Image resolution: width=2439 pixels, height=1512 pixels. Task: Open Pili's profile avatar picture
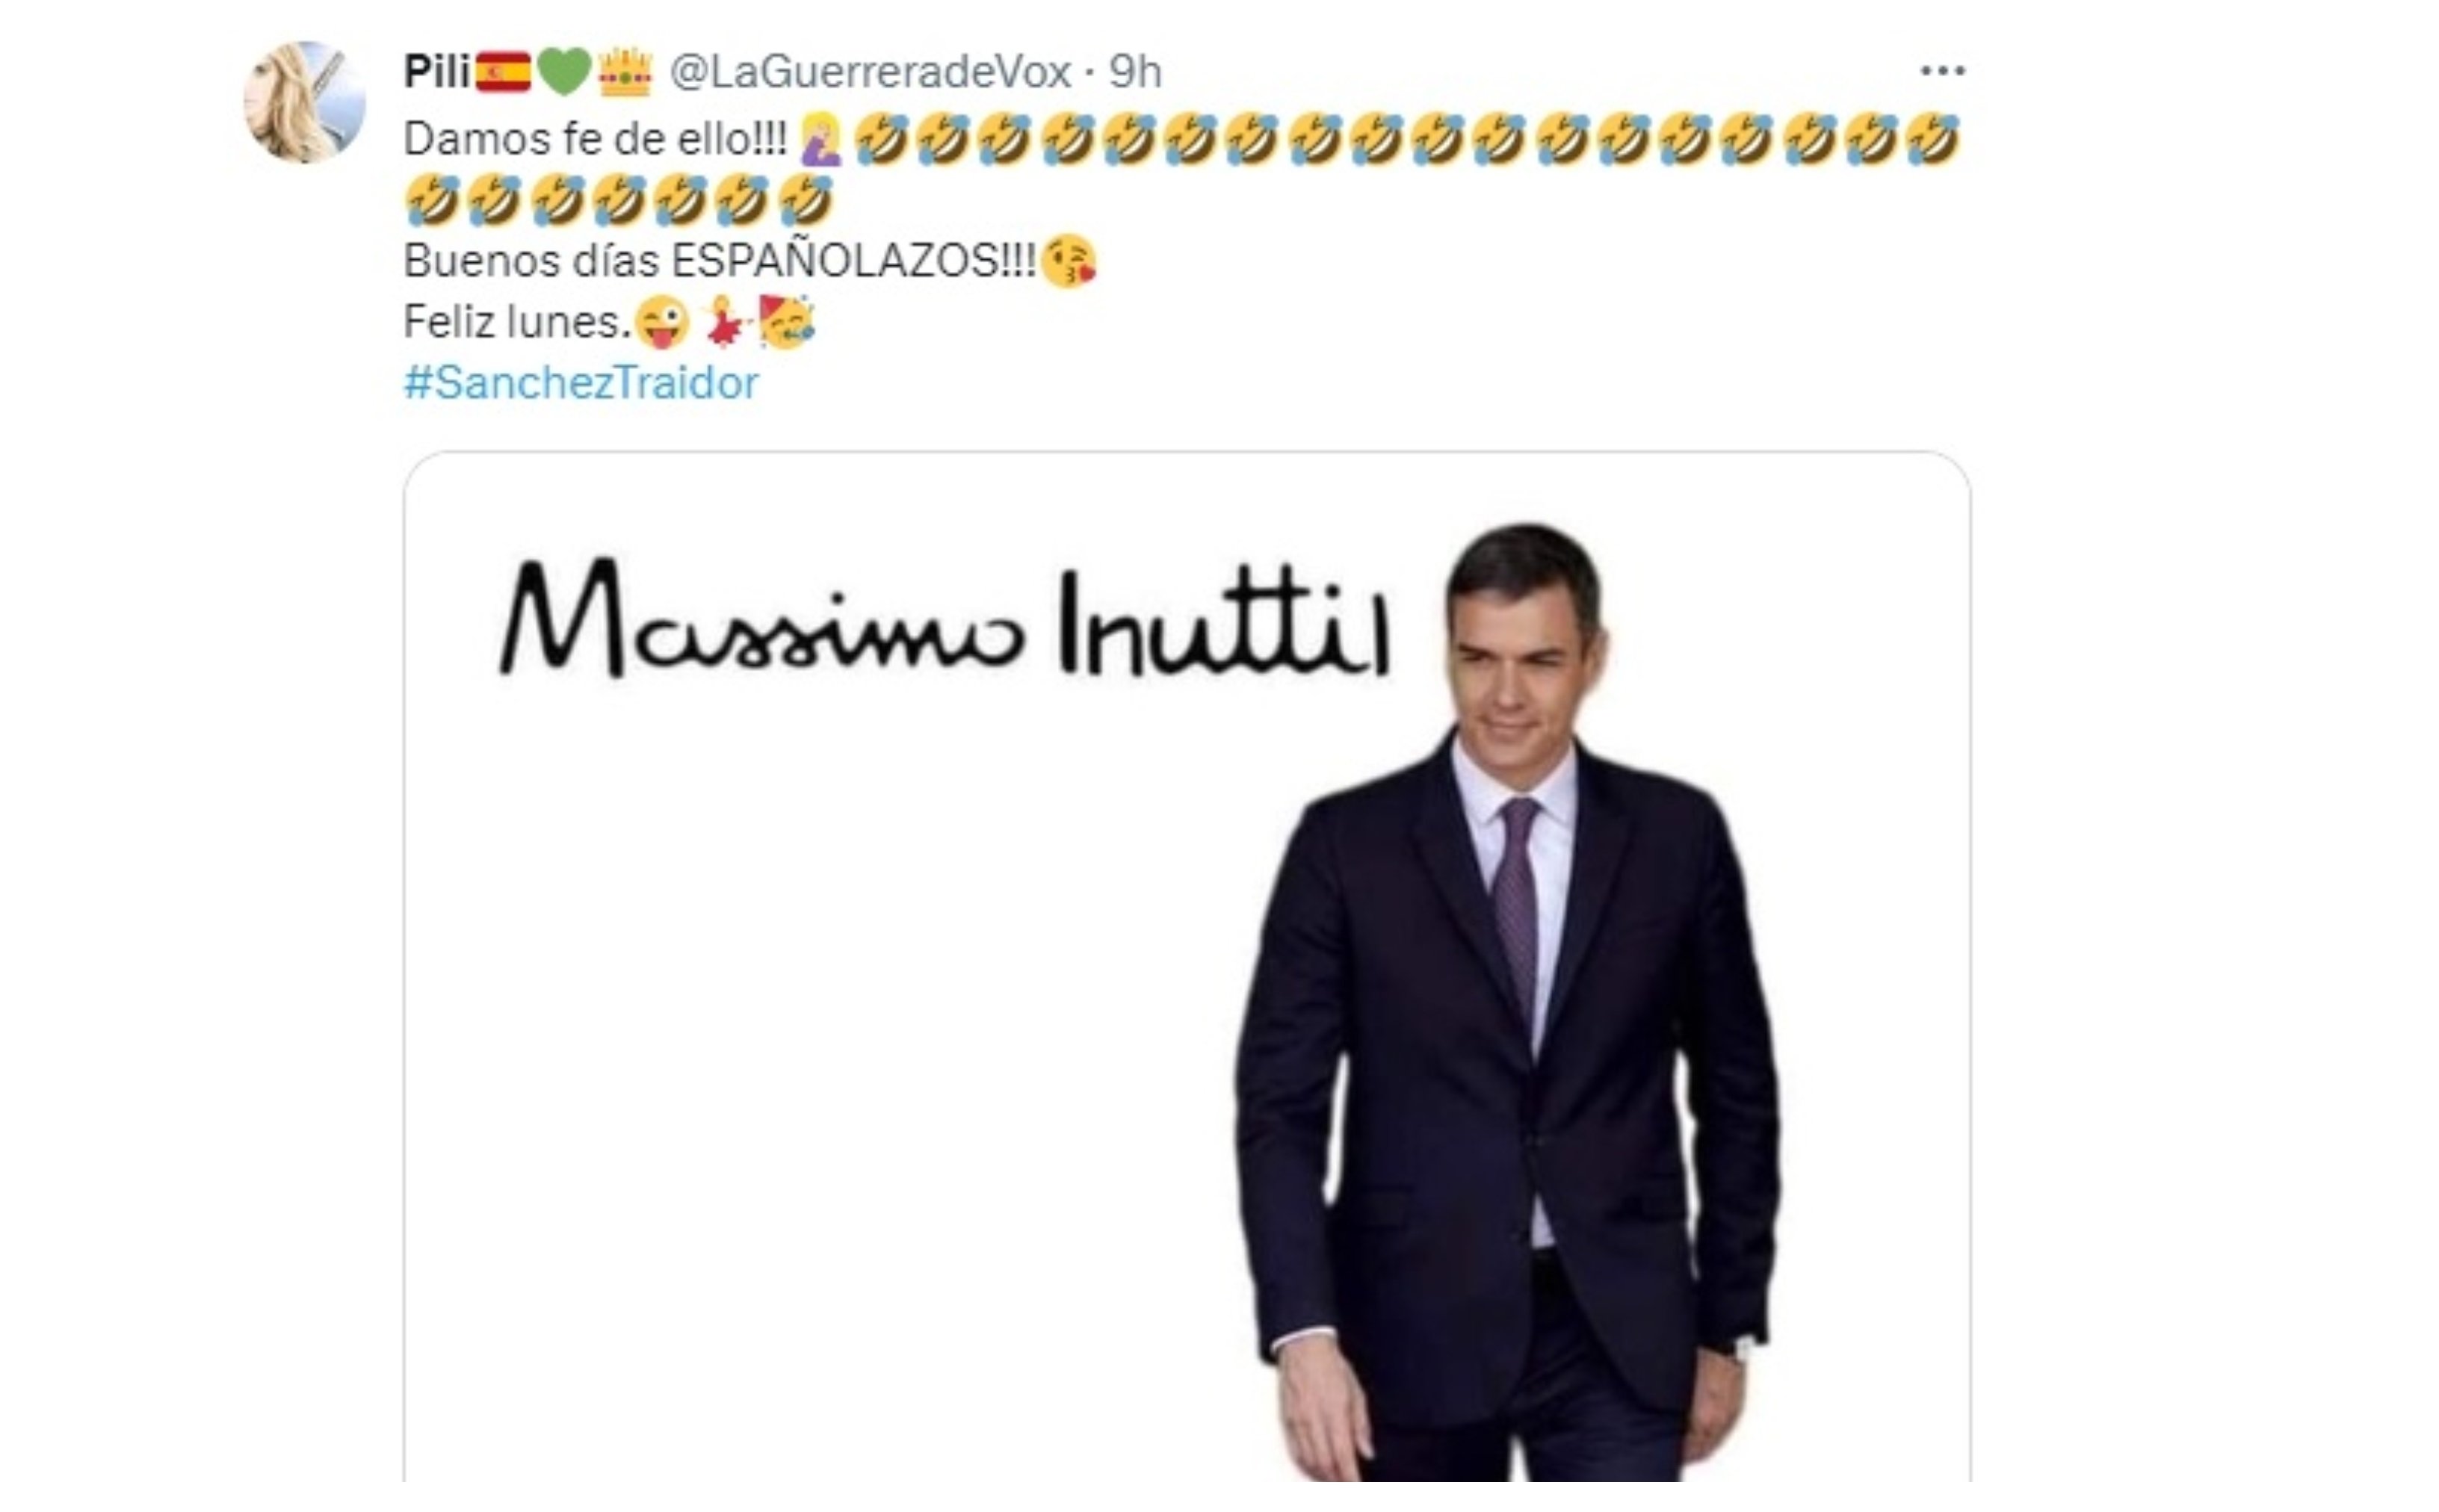click(305, 102)
